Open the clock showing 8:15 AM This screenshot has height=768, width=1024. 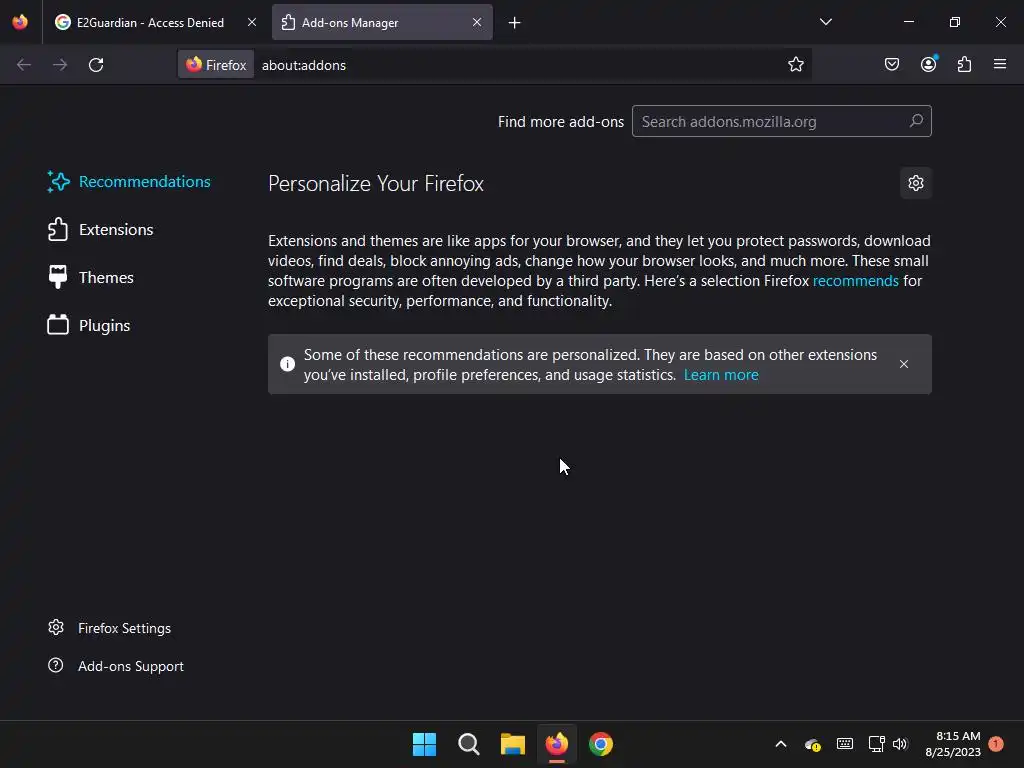[x=953, y=744]
